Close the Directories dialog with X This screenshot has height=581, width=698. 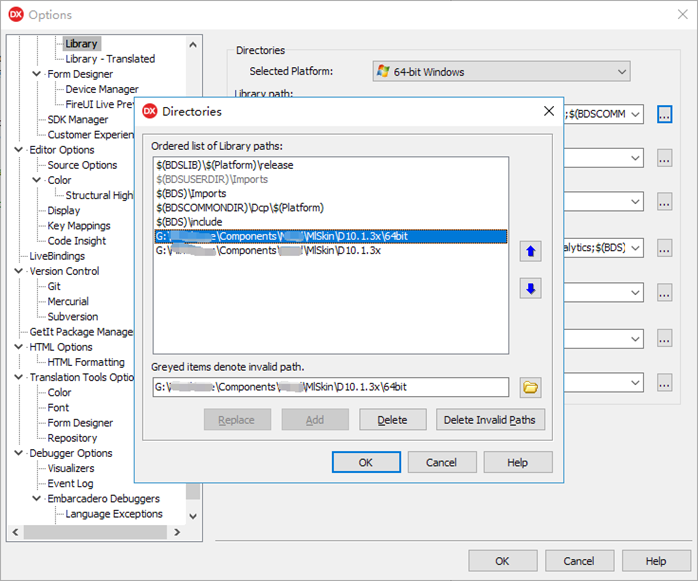tap(549, 111)
